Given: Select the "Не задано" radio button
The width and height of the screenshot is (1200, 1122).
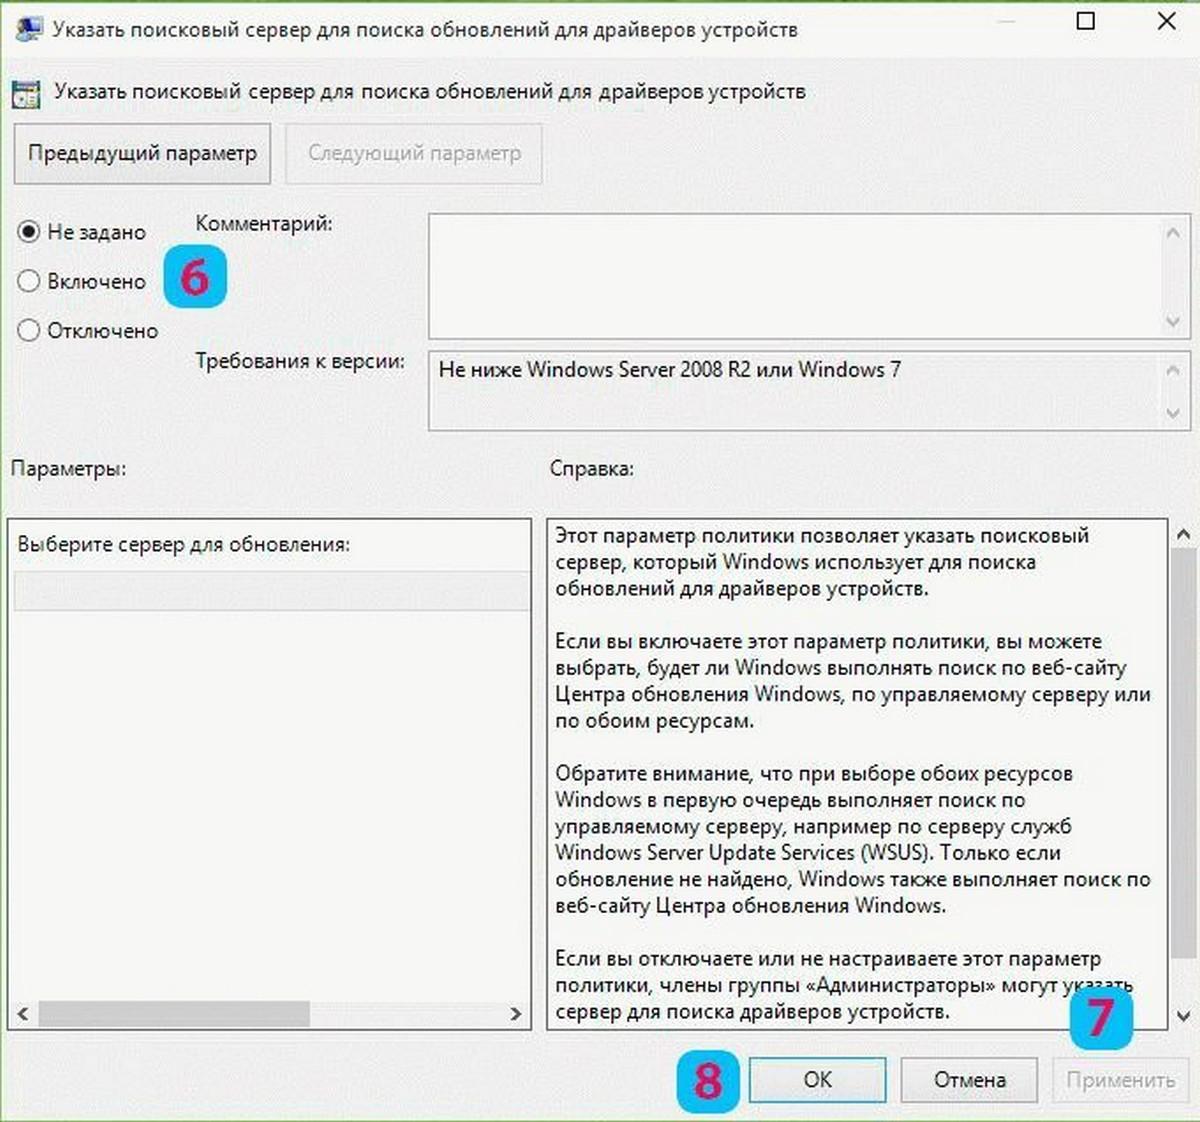Looking at the screenshot, I should (x=29, y=232).
